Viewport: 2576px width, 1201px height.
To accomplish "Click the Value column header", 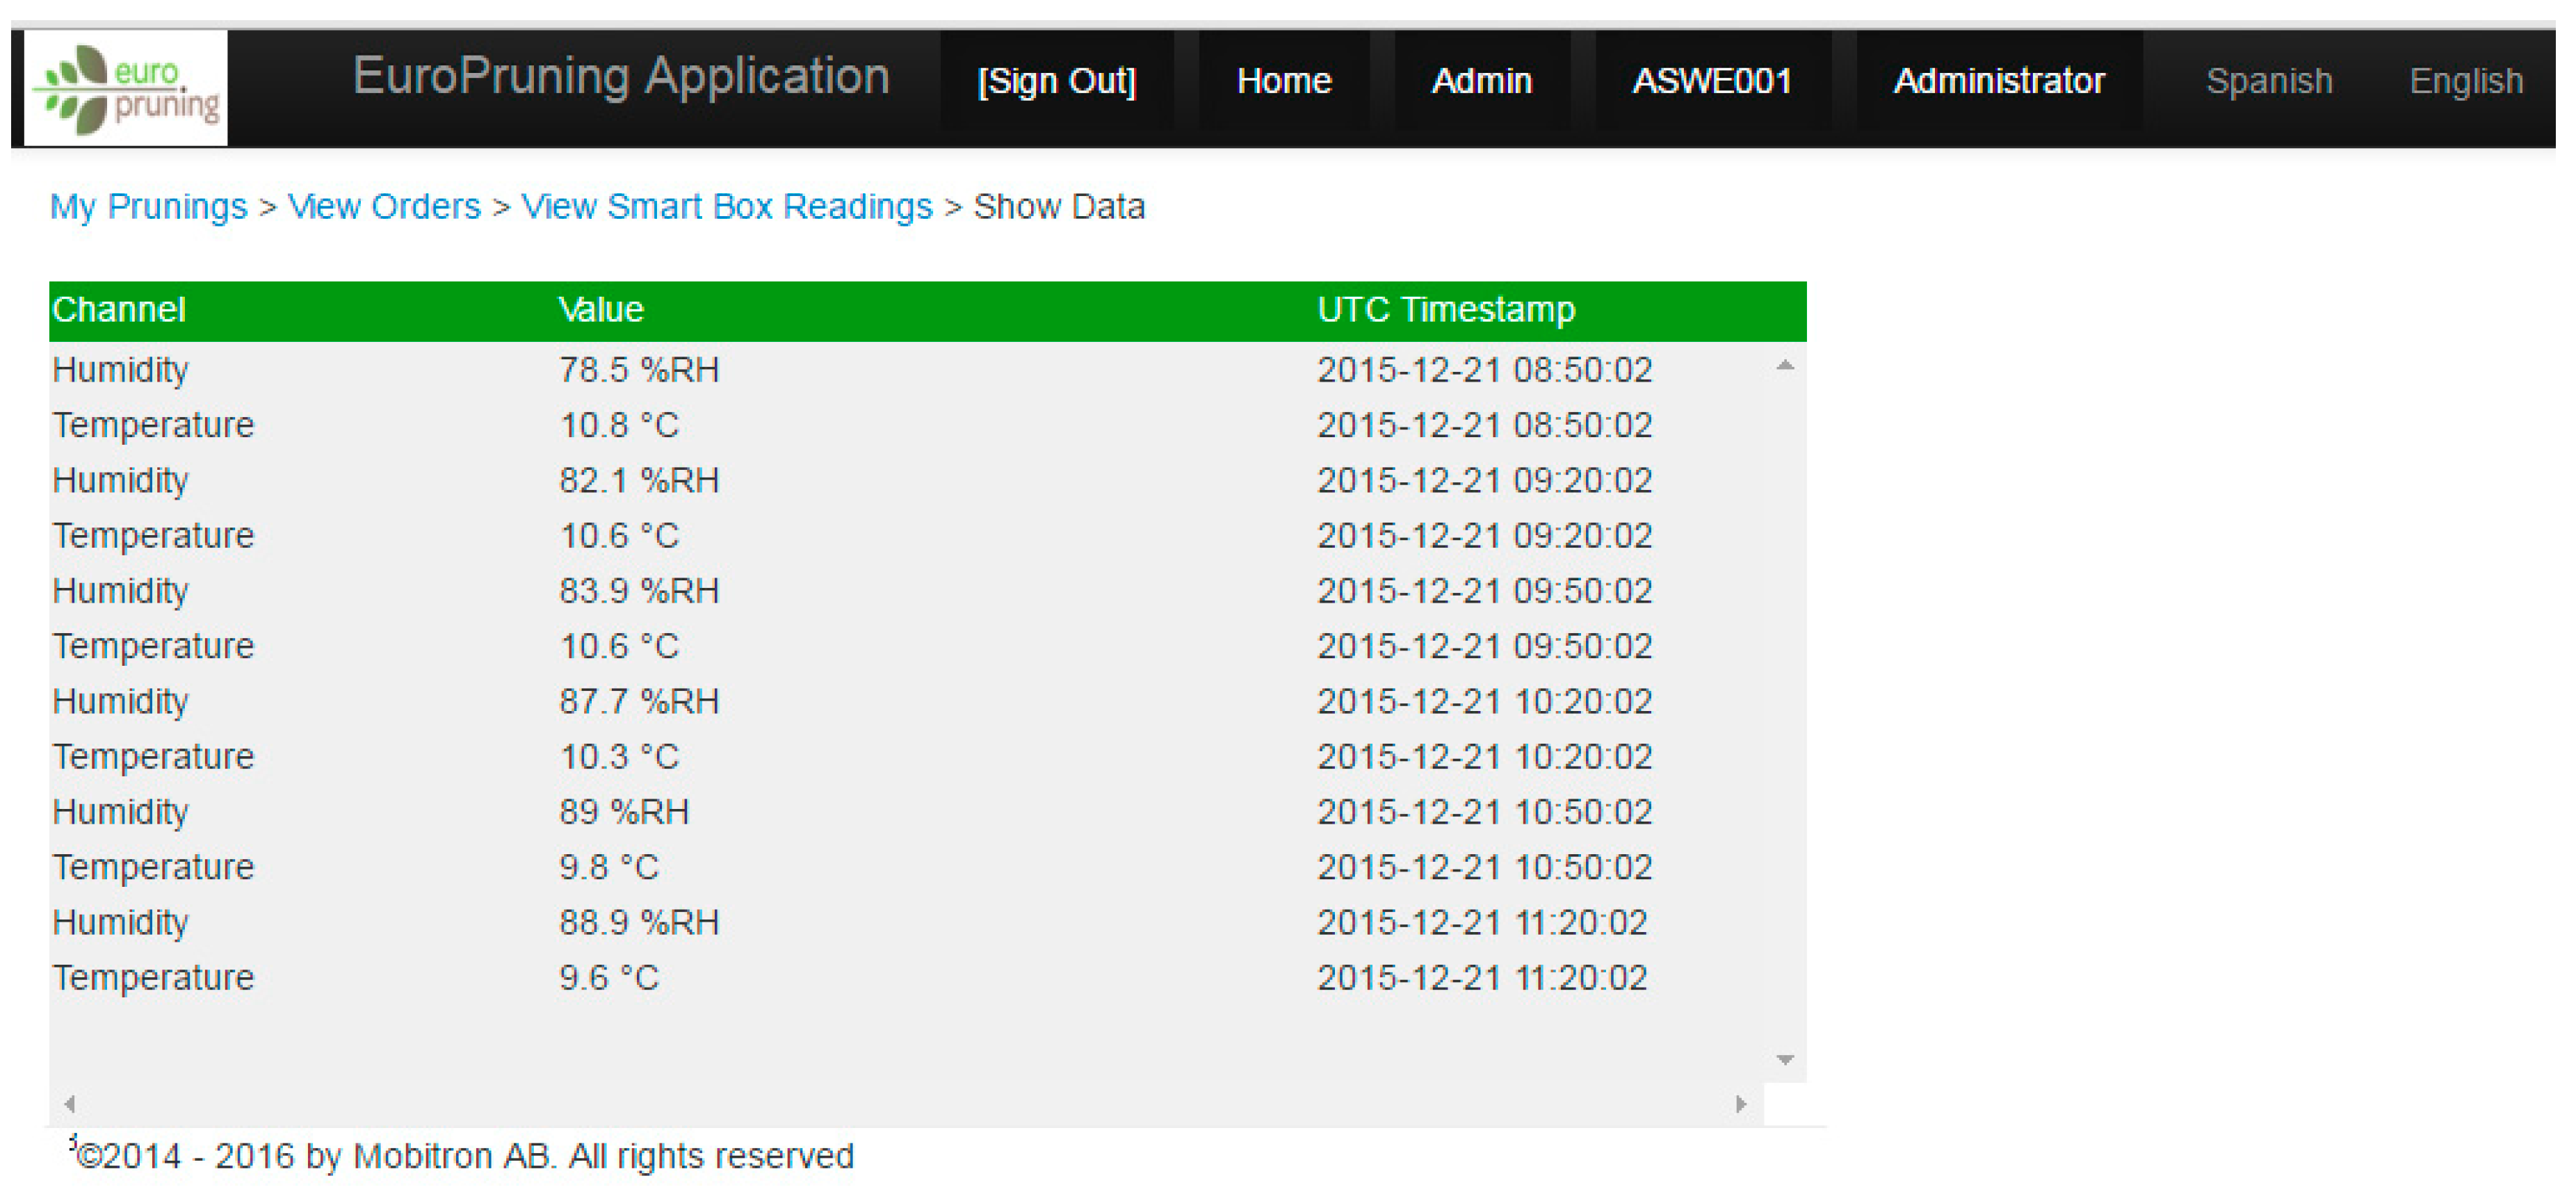I will click(600, 310).
